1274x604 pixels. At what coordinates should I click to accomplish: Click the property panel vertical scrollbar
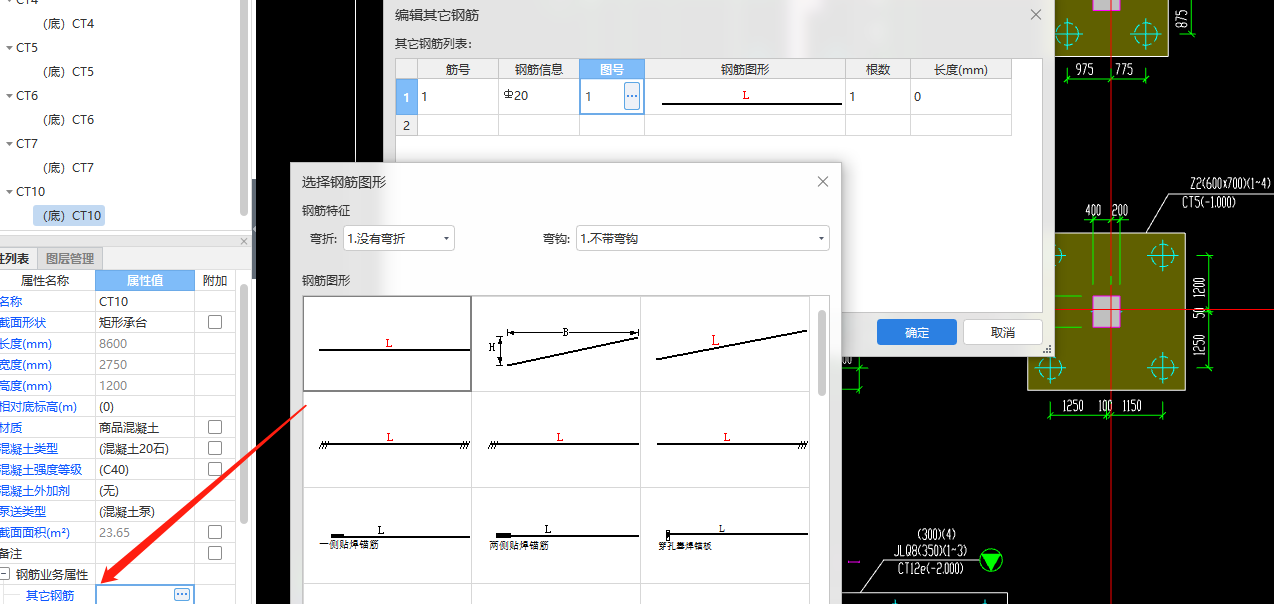tap(243, 405)
